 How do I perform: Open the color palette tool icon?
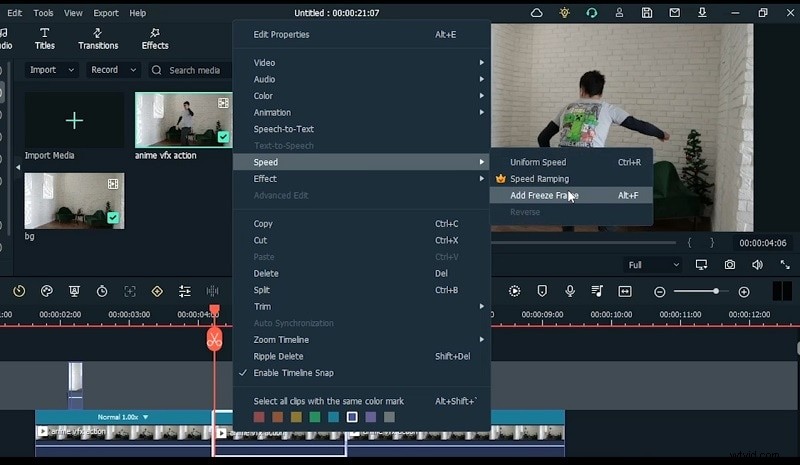46,291
